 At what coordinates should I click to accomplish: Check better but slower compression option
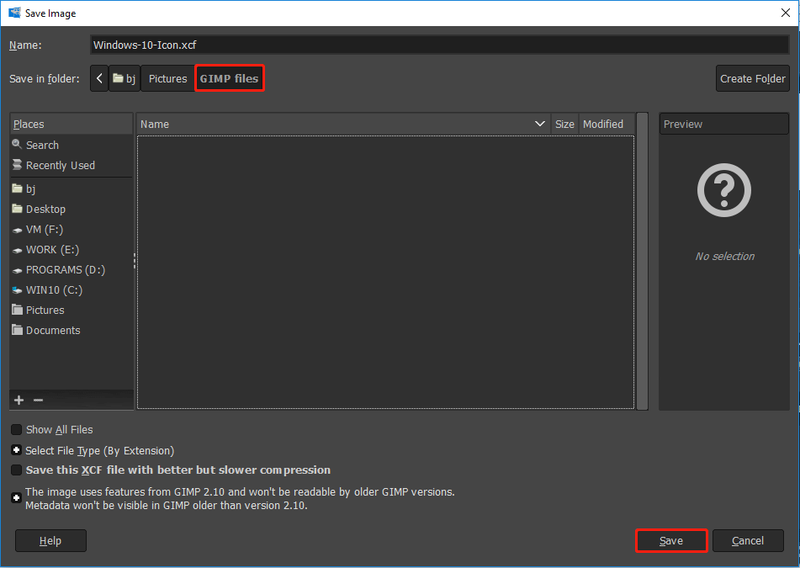(16, 470)
